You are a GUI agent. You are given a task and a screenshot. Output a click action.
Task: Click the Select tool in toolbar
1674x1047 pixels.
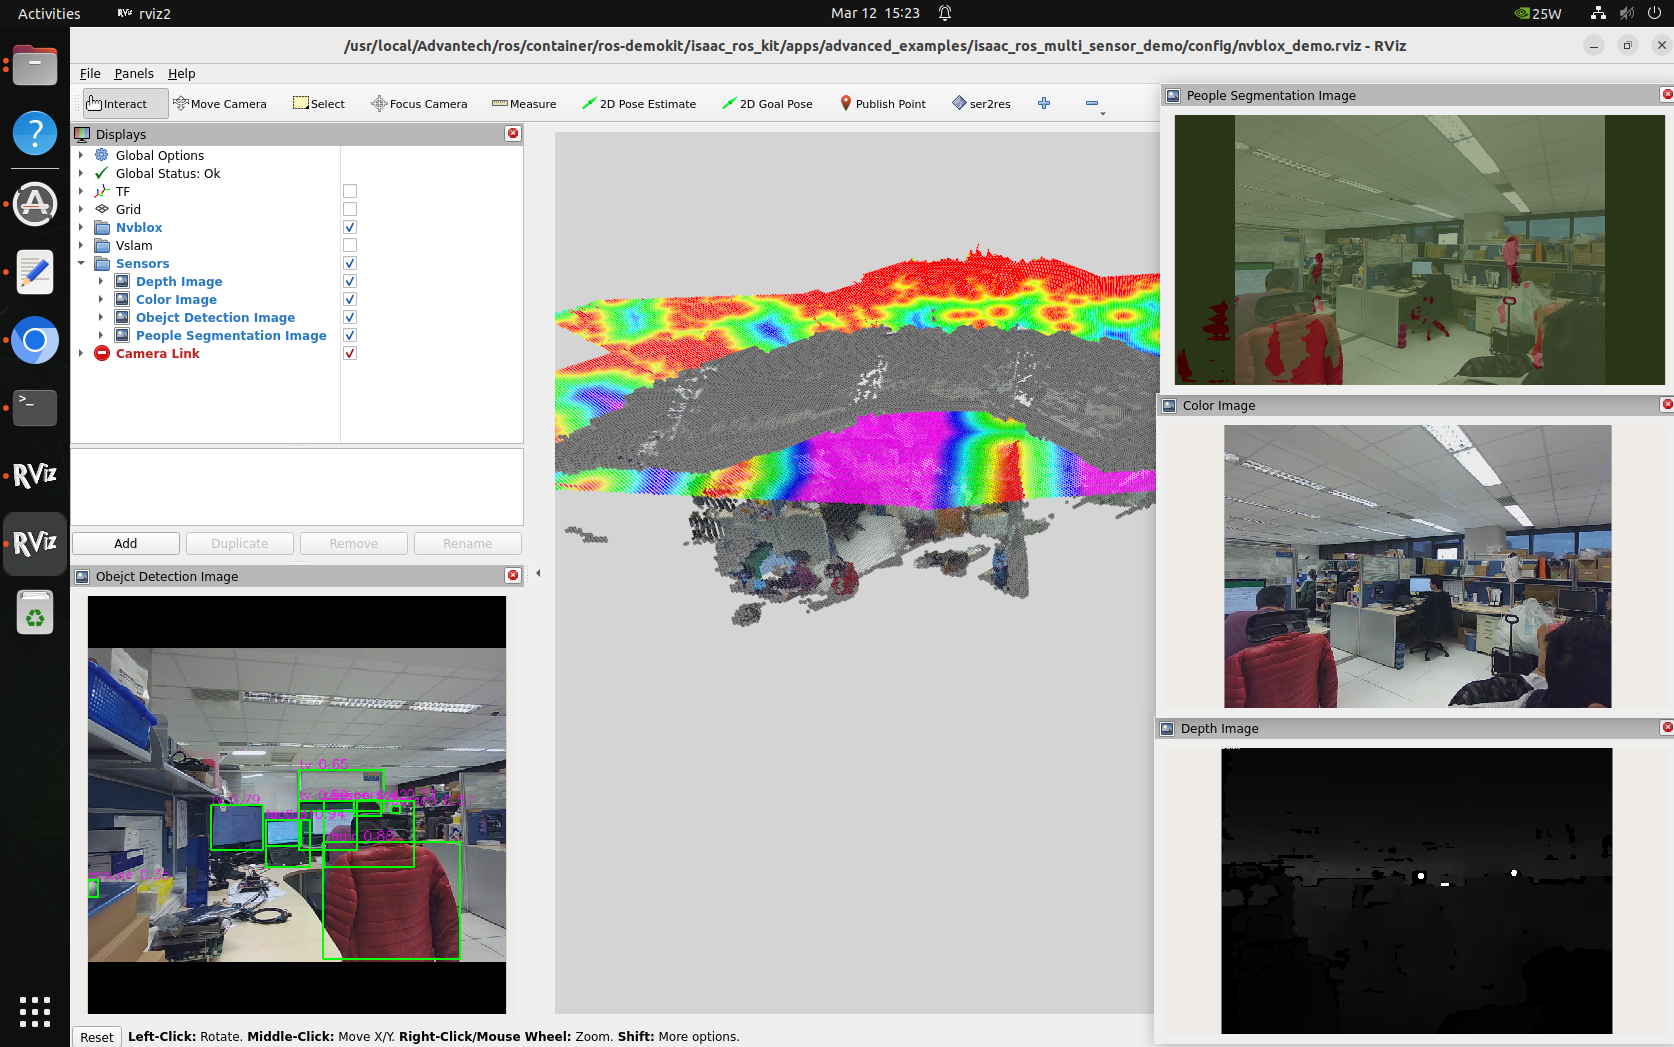click(319, 104)
